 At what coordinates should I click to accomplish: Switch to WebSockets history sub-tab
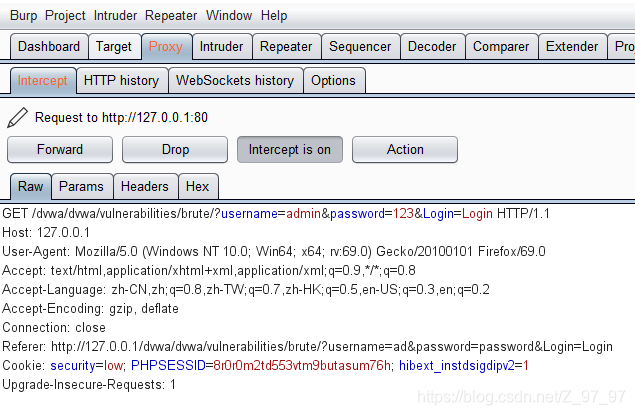[235, 81]
